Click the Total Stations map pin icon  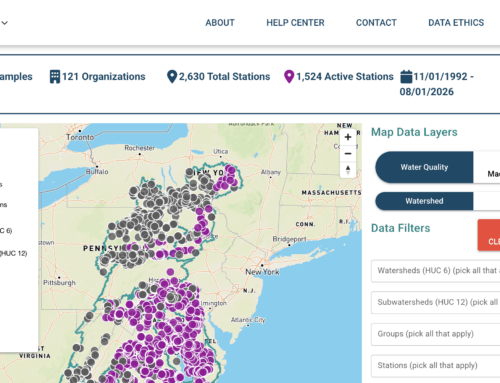(x=172, y=76)
